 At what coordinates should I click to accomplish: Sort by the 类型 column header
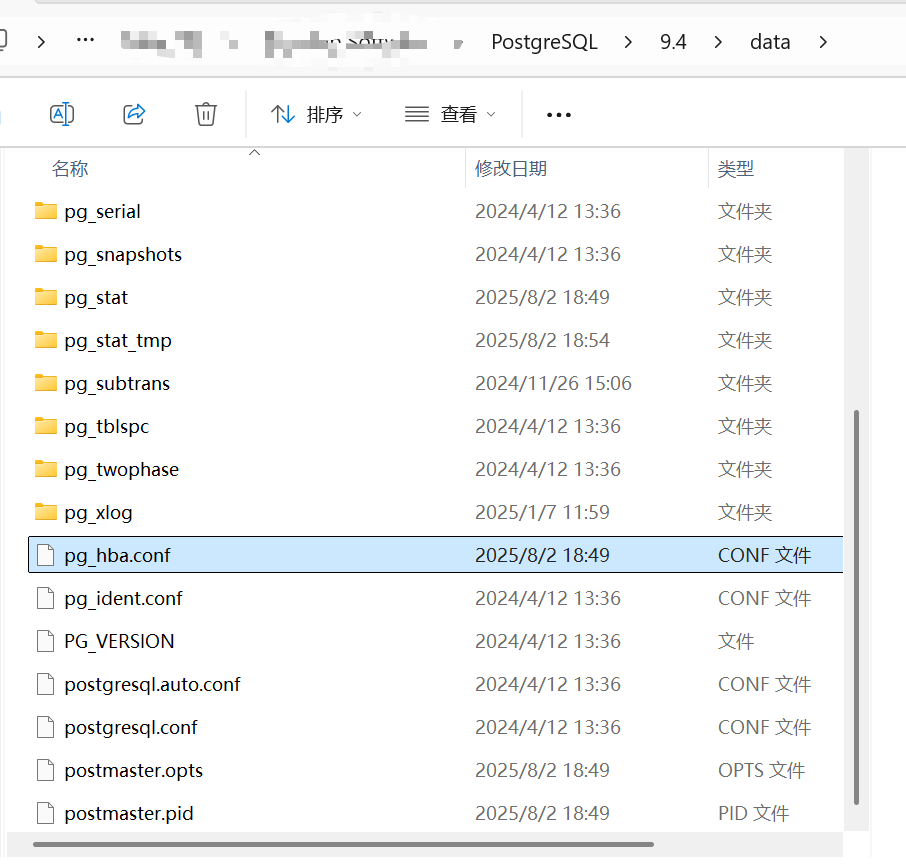[736, 169]
